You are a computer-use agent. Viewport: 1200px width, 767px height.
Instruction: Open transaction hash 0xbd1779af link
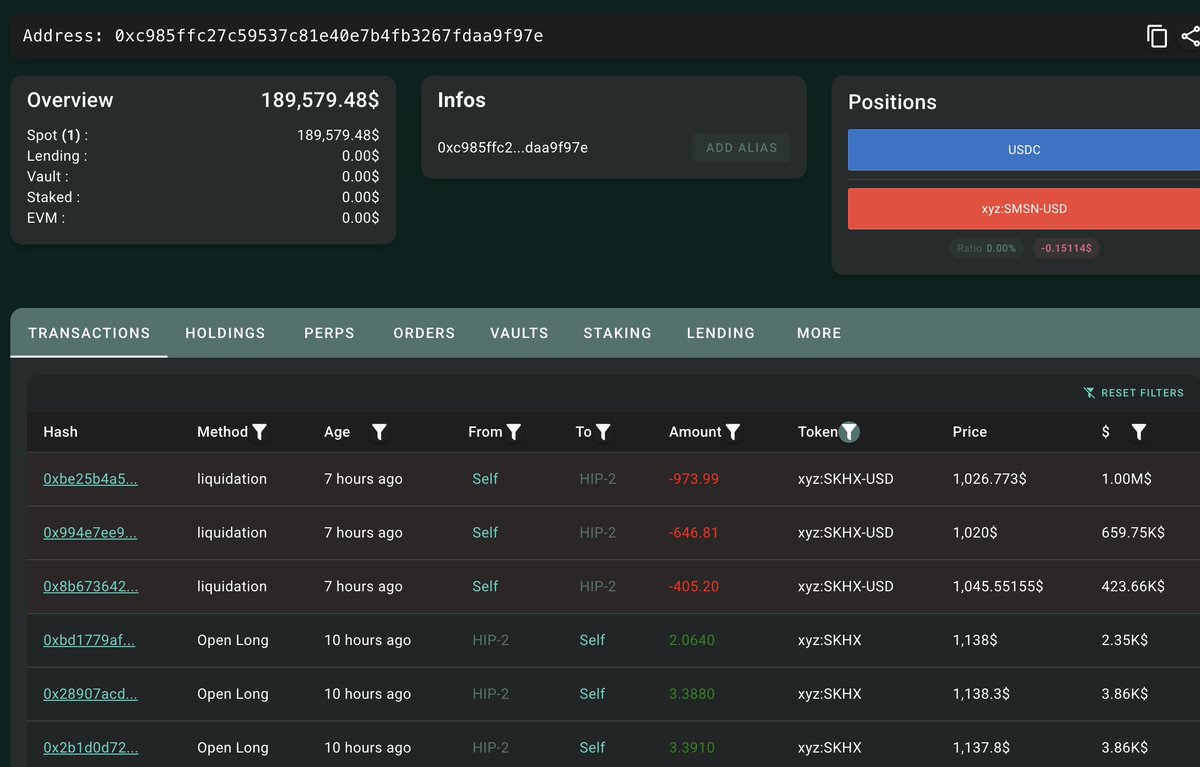(x=89, y=640)
